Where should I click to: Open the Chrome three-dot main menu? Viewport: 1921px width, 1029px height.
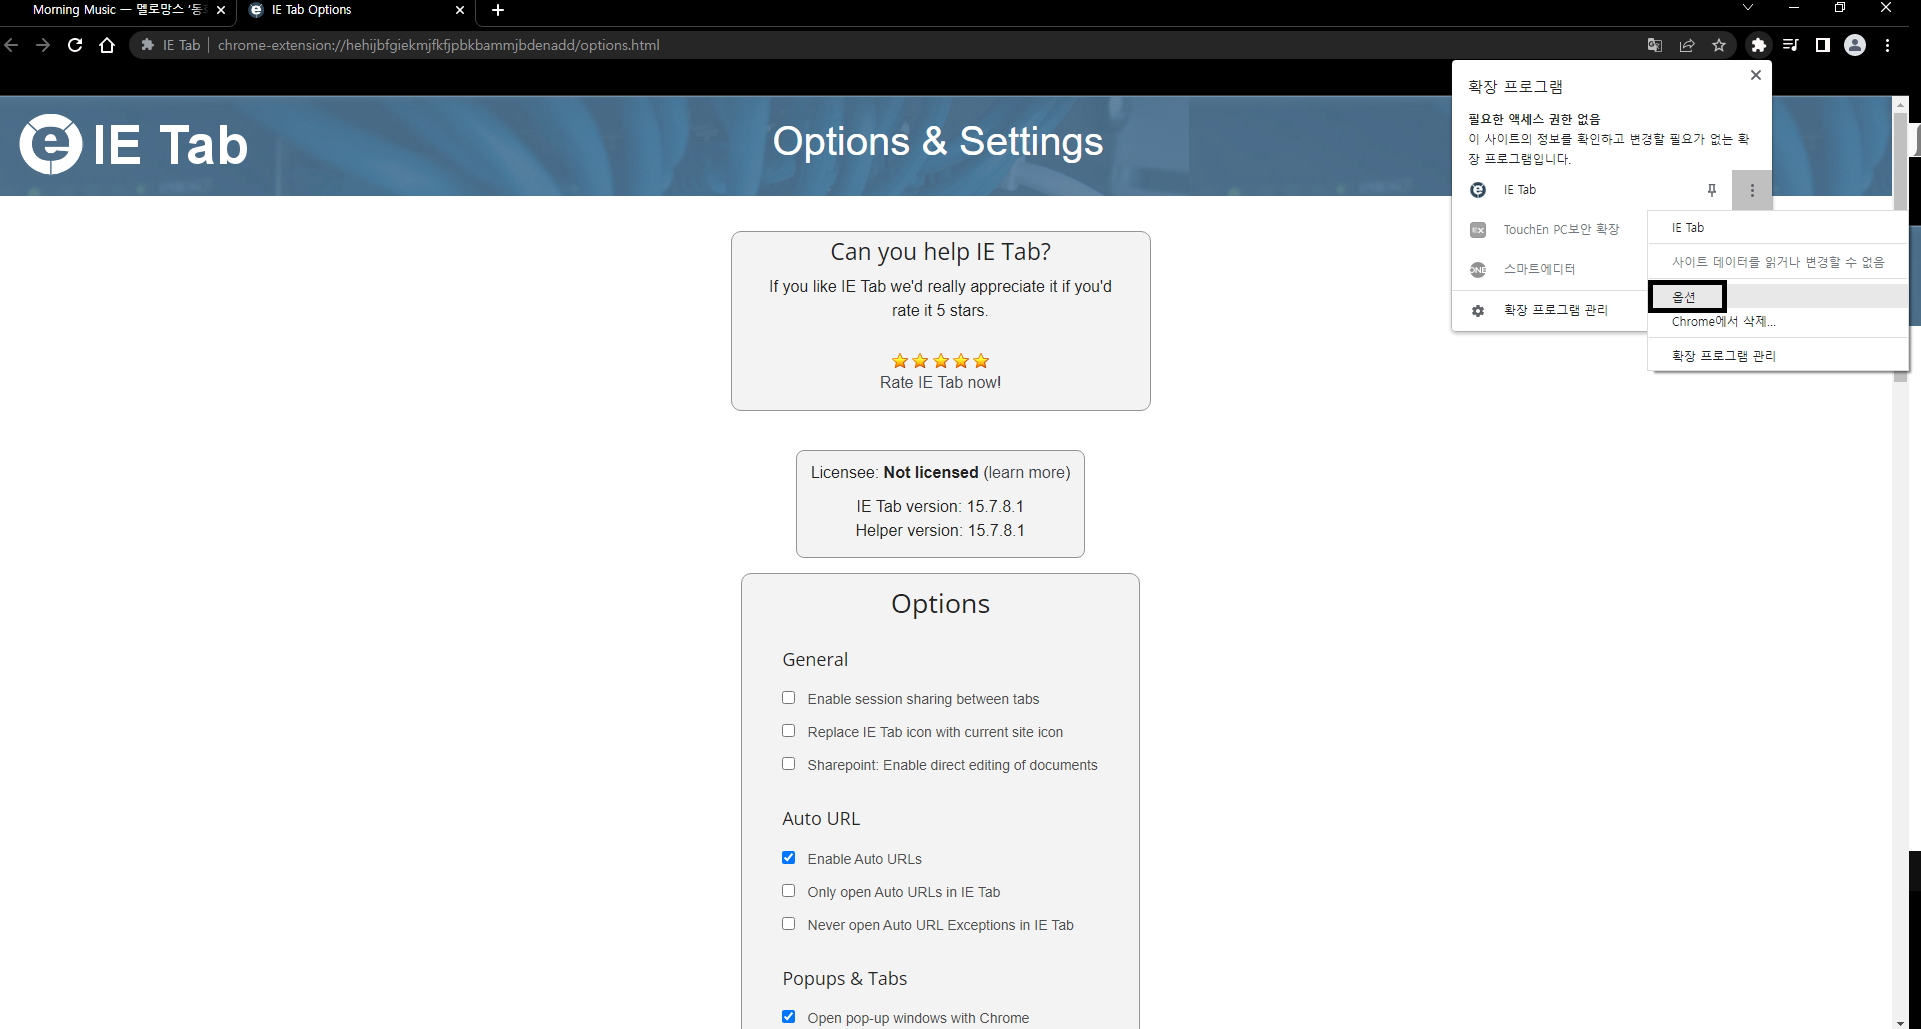(x=1887, y=45)
